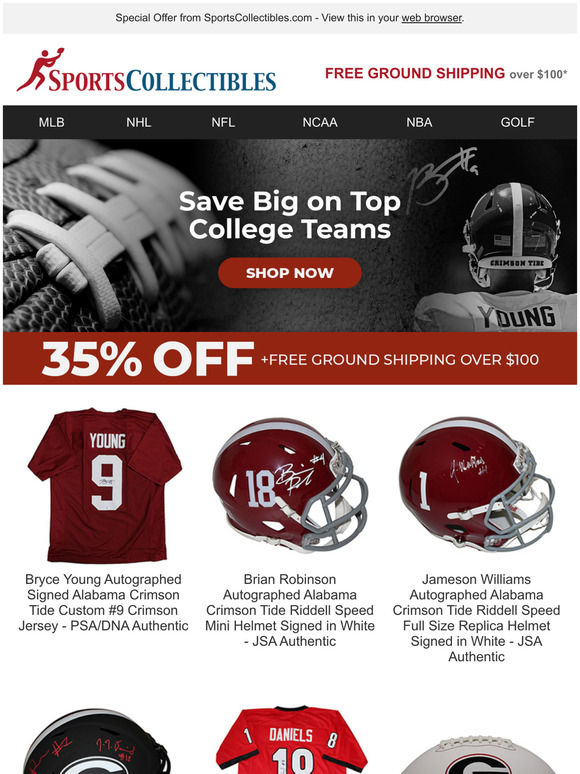Open the NHL menu item
The height and width of the screenshot is (774, 580).
click(x=138, y=122)
